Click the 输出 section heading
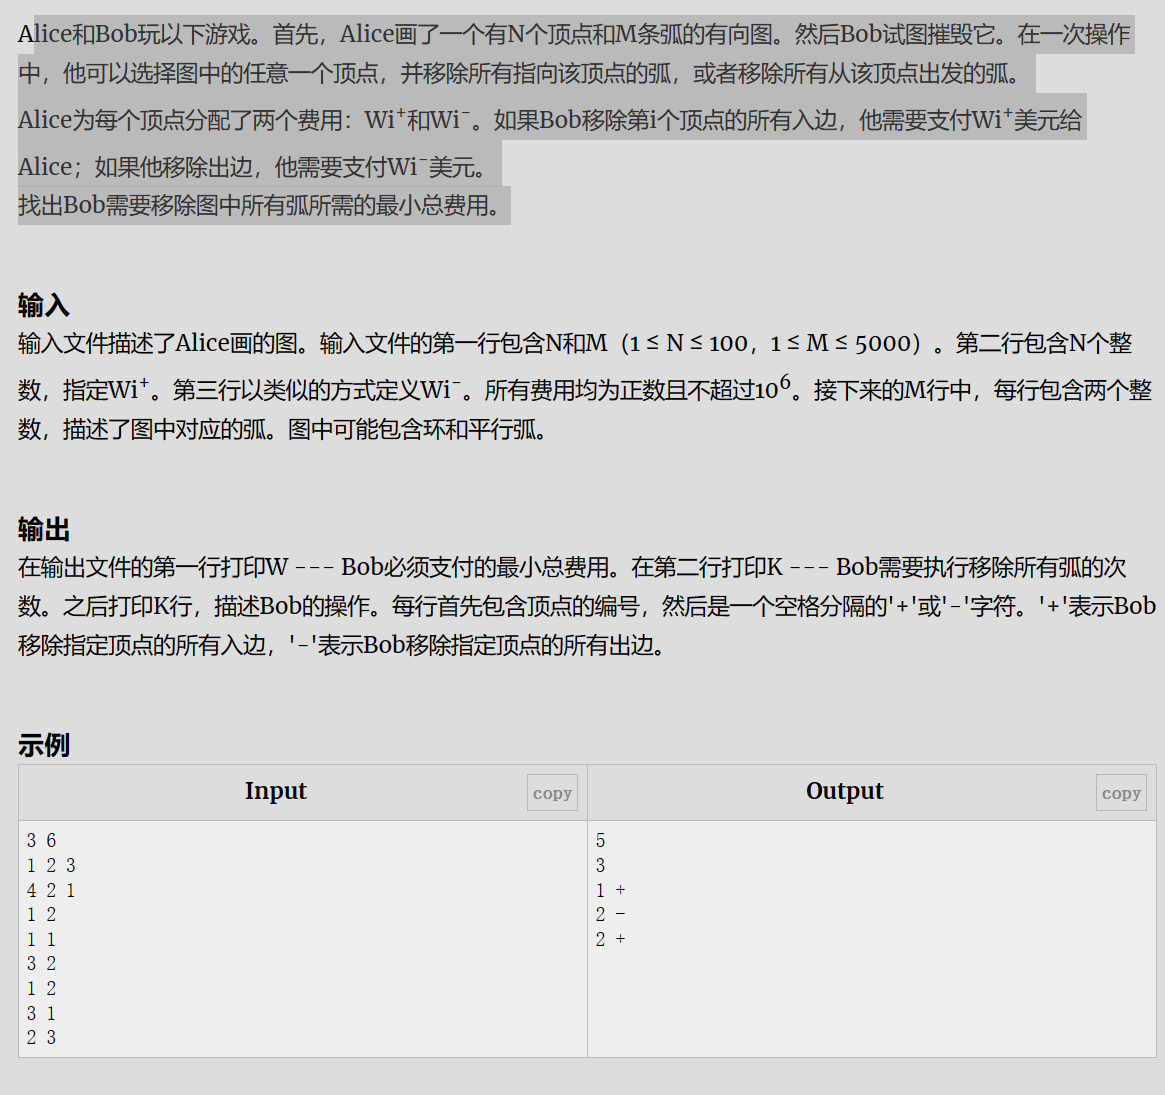Image resolution: width=1165 pixels, height=1095 pixels. 44,530
